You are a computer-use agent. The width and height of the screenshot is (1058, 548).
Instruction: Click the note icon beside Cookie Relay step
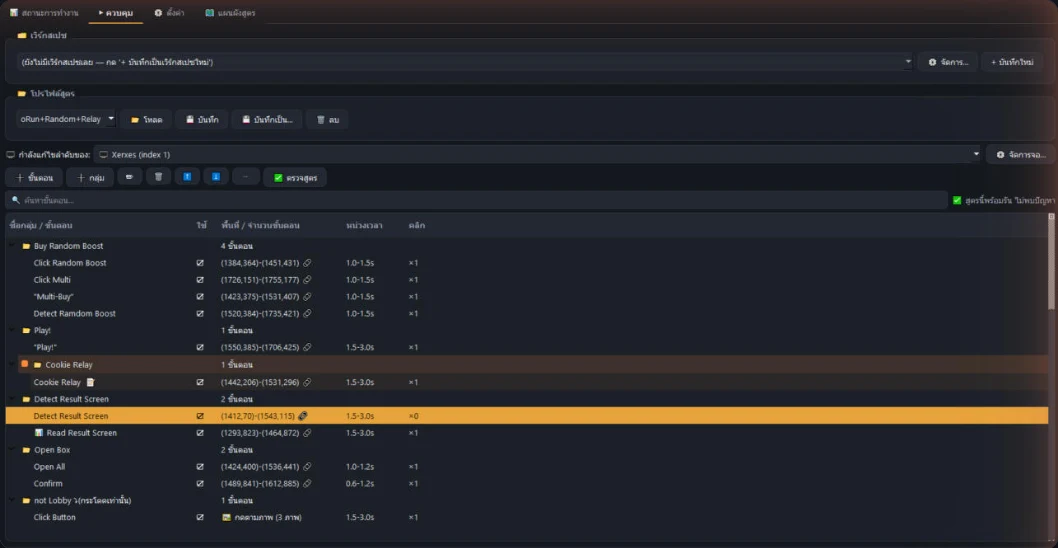coord(90,382)
